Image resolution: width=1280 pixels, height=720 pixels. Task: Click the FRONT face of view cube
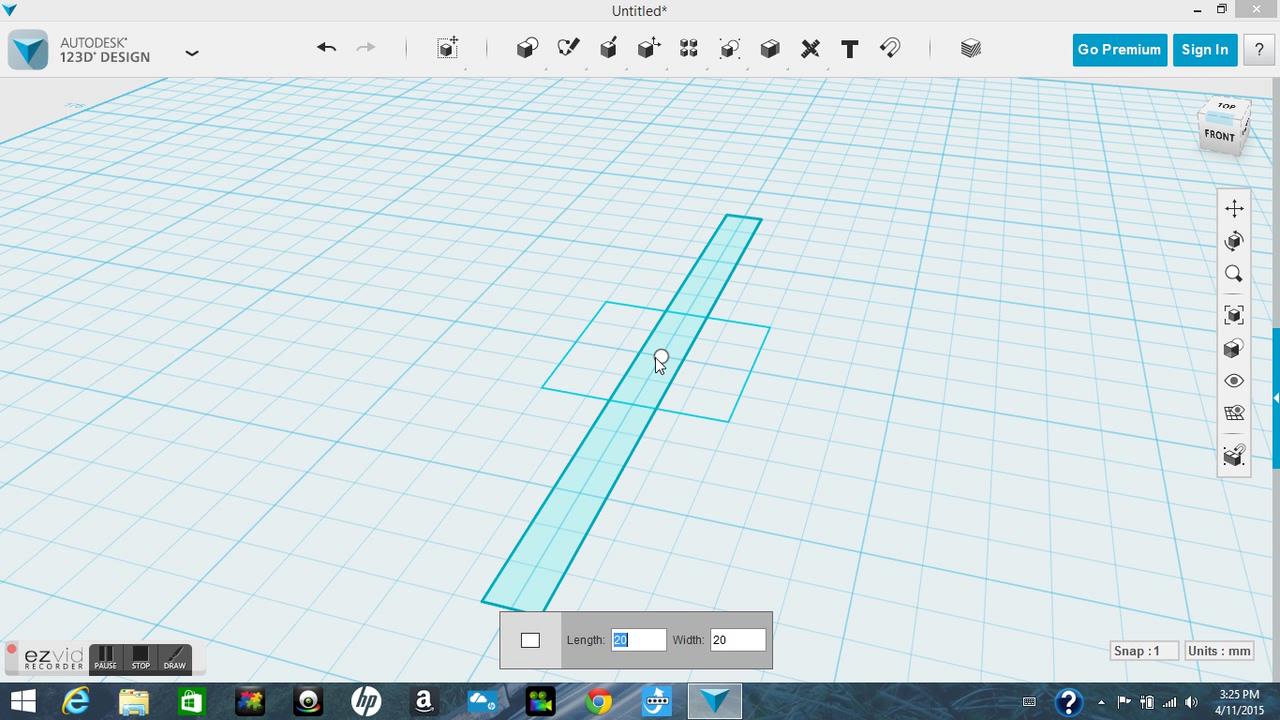pos(1219,135)
